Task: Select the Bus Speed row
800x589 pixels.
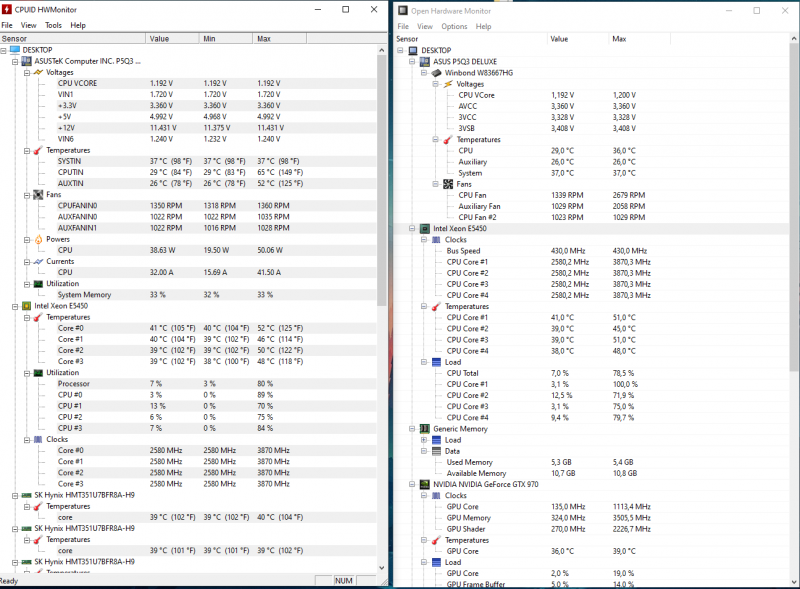Action: [463, 251]
